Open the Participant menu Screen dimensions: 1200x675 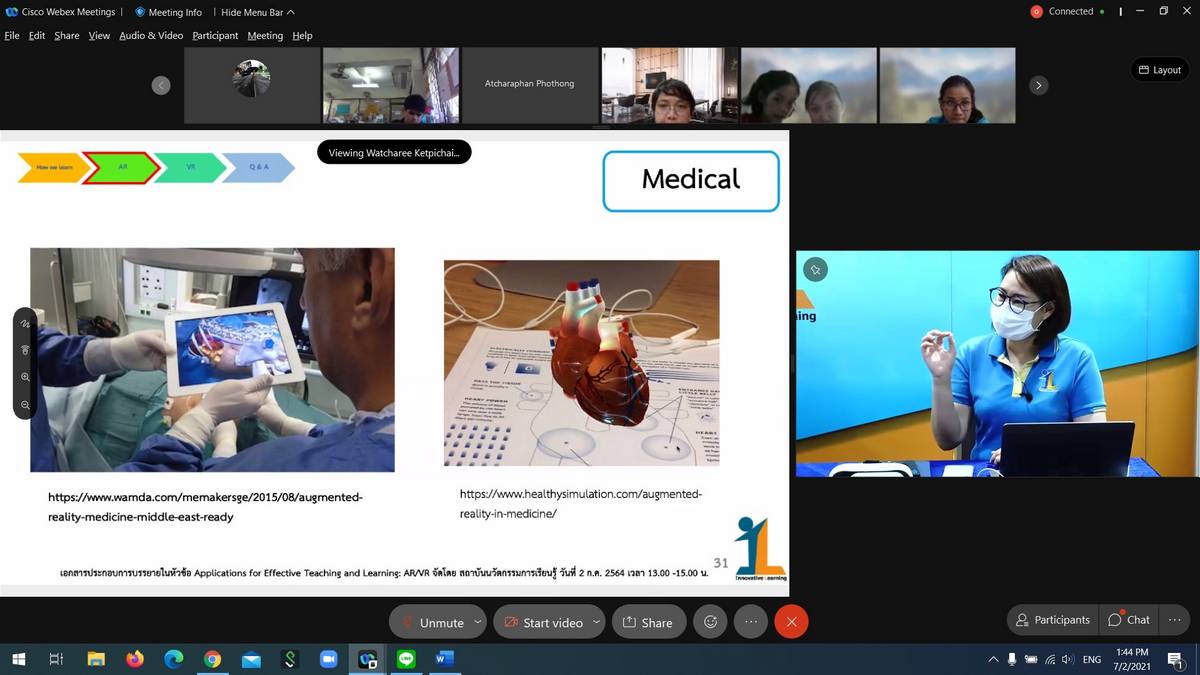pyautogui.click(x=215, y=35)
